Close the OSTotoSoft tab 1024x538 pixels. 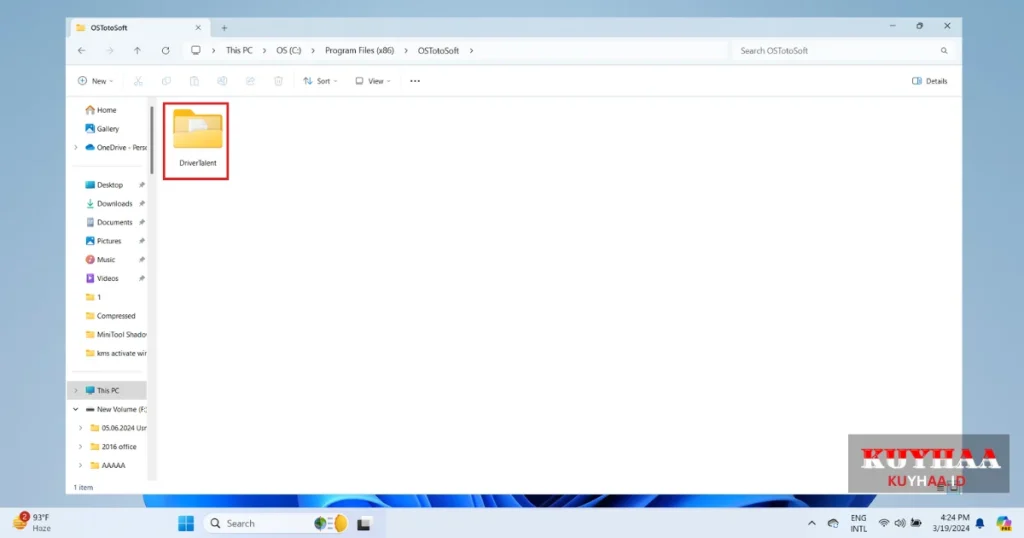click(198, 28)
